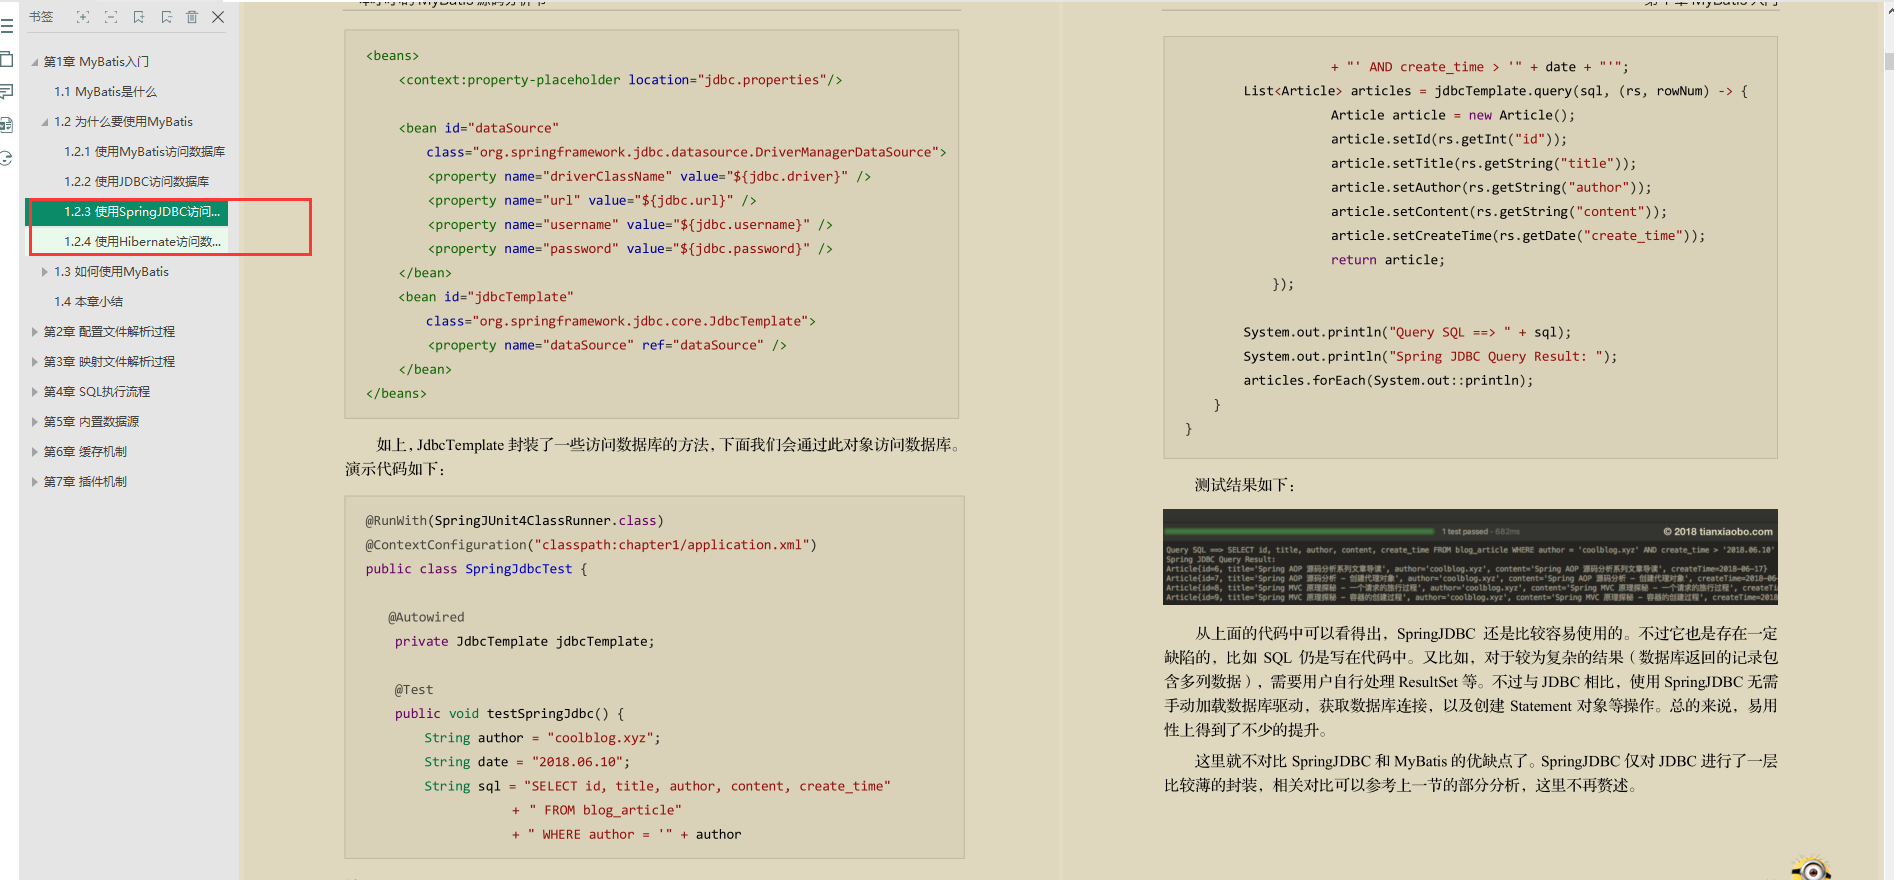Click the vertical scrollbar thumb at right edge
Viewport: 1894px width, 880px height.
tap(1889, 62)
